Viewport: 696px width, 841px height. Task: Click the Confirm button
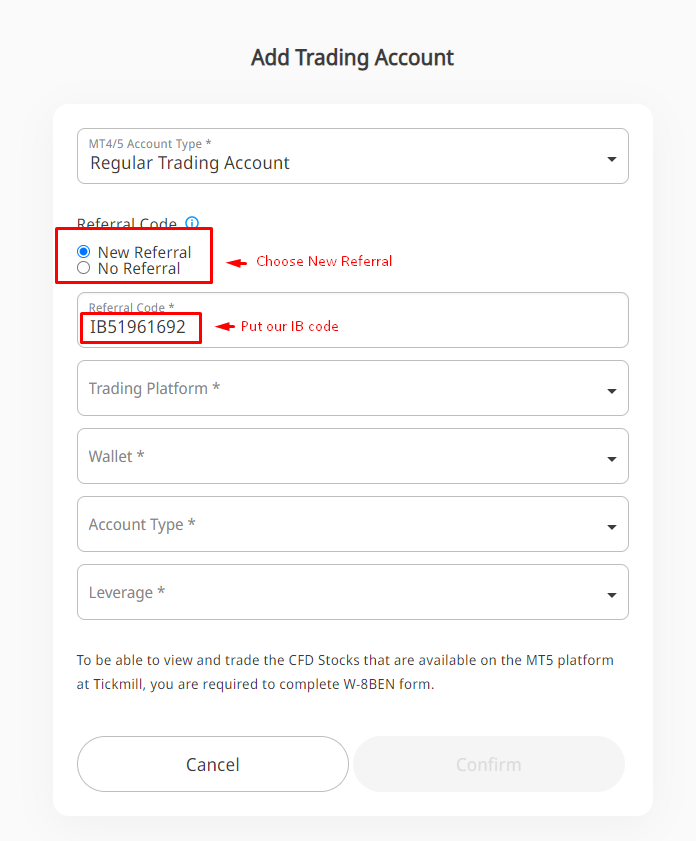(x=488, y=764)
